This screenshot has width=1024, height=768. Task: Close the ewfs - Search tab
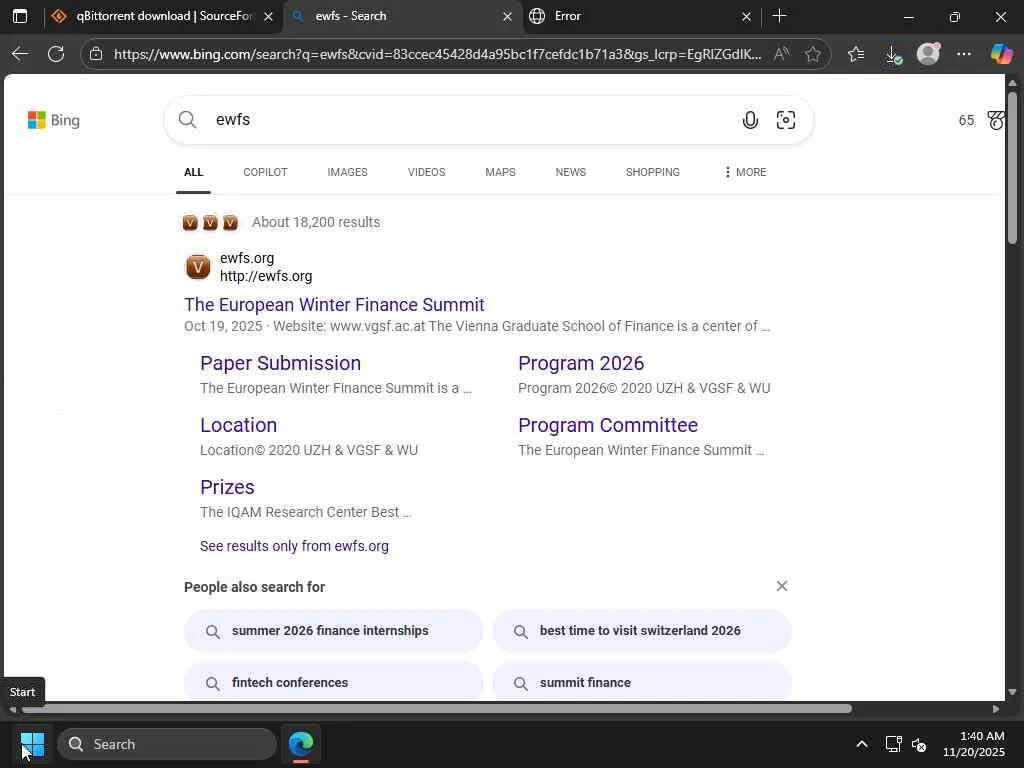[507, 16]
